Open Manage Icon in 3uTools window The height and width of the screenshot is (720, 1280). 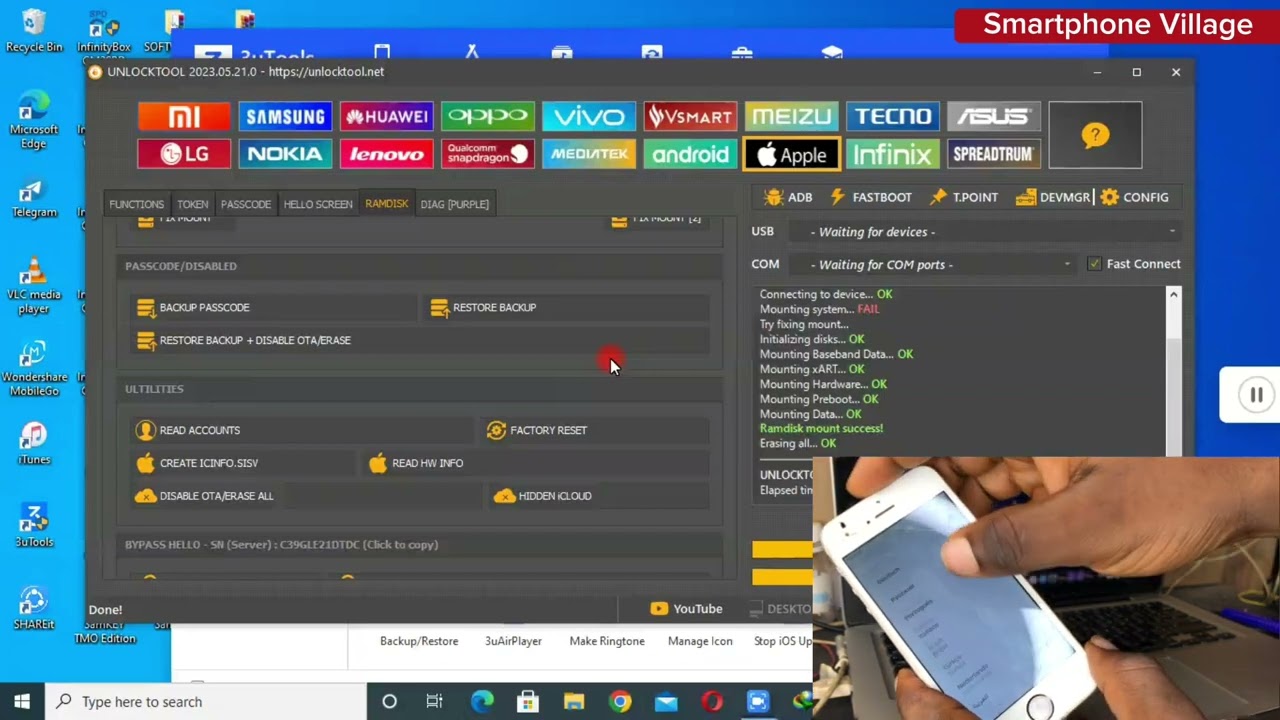700,641
